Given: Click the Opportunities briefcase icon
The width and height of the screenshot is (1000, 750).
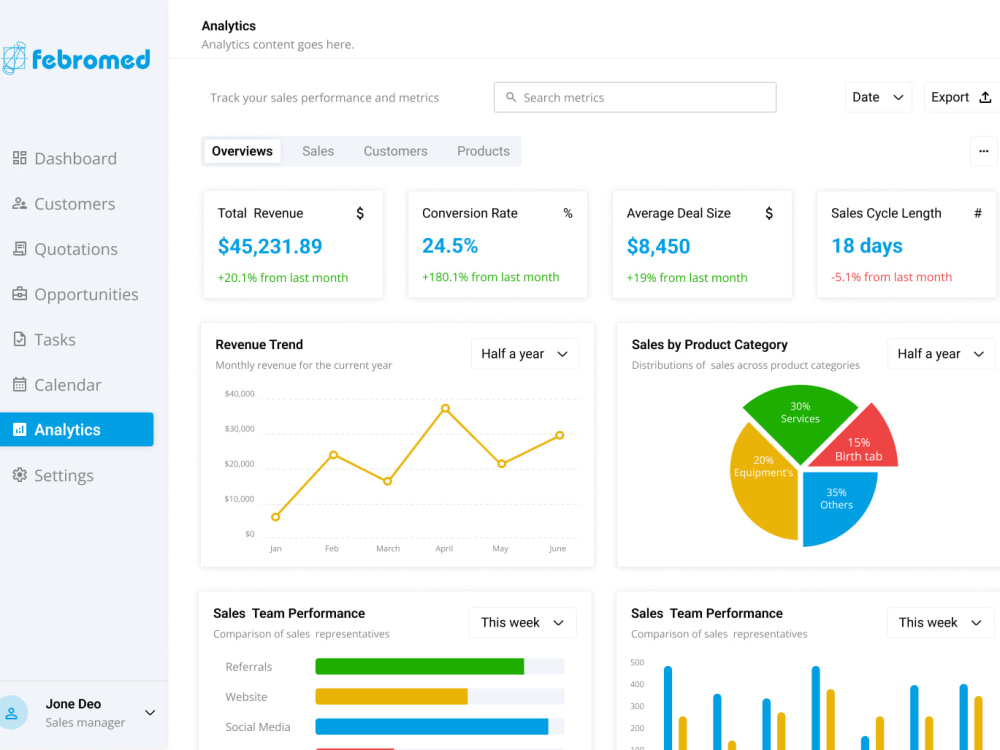Looking at the screenshot, I should pyautogui.click(x=20, y=294).
